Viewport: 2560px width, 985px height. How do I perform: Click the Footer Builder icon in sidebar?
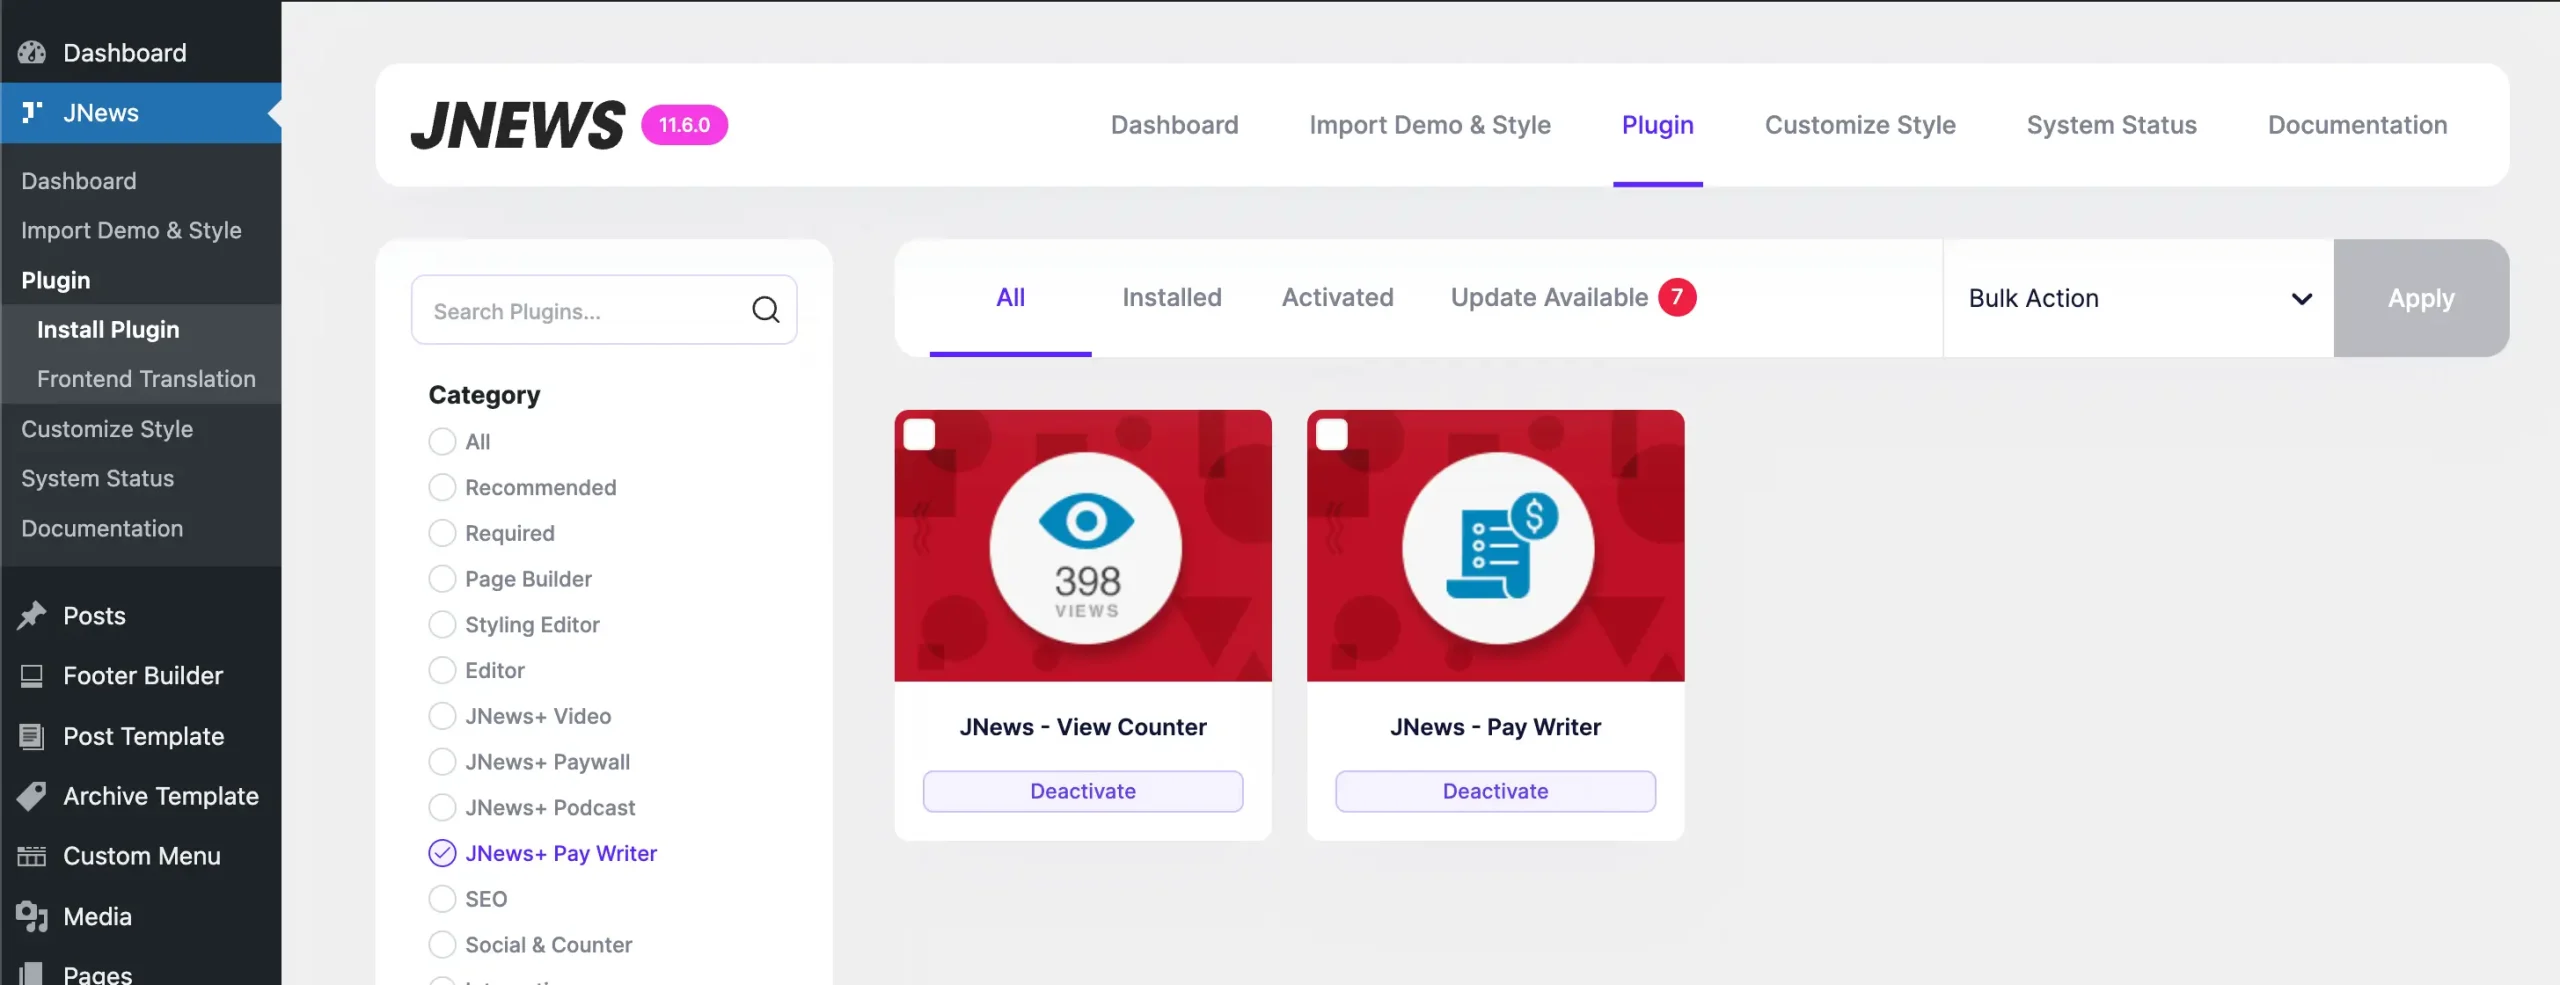click(x=32, y=676)
